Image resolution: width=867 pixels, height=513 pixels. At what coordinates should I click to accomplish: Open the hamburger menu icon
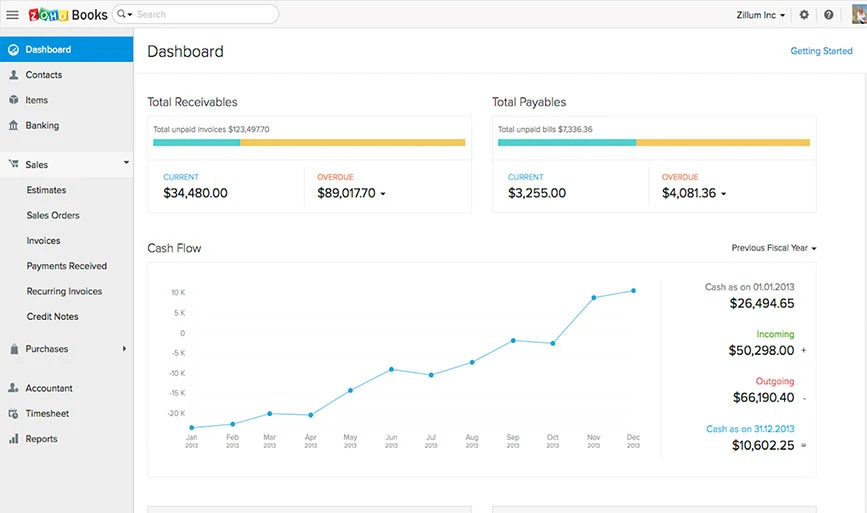[12, 15]
